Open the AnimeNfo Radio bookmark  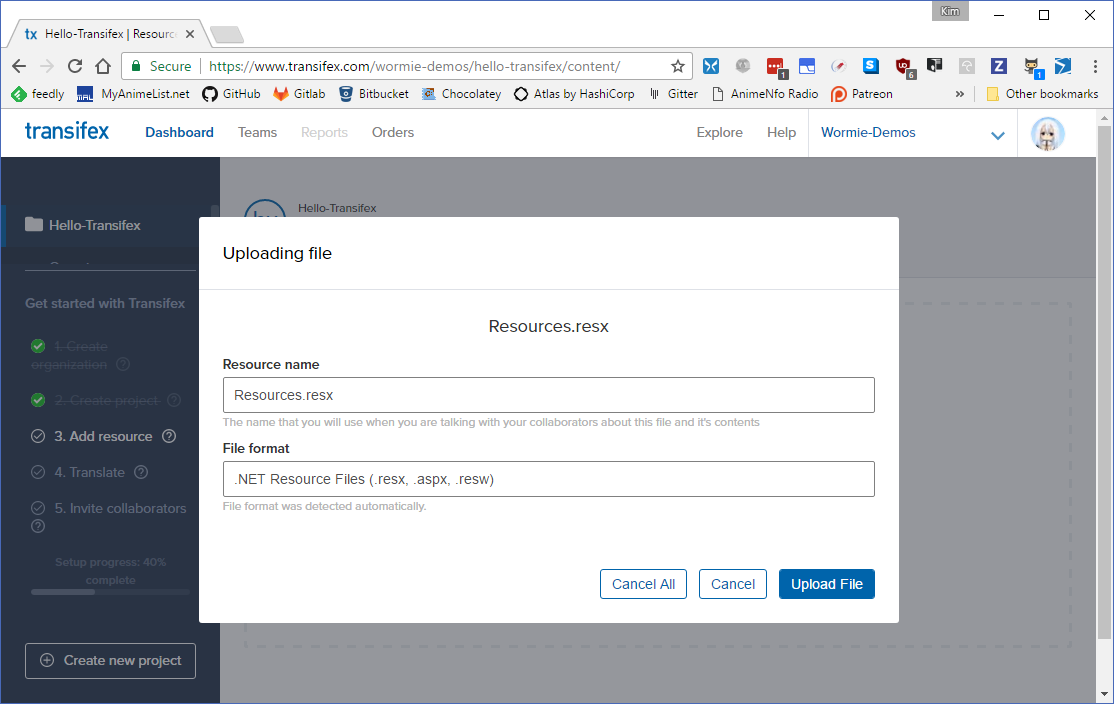click(x=764, y=94)
